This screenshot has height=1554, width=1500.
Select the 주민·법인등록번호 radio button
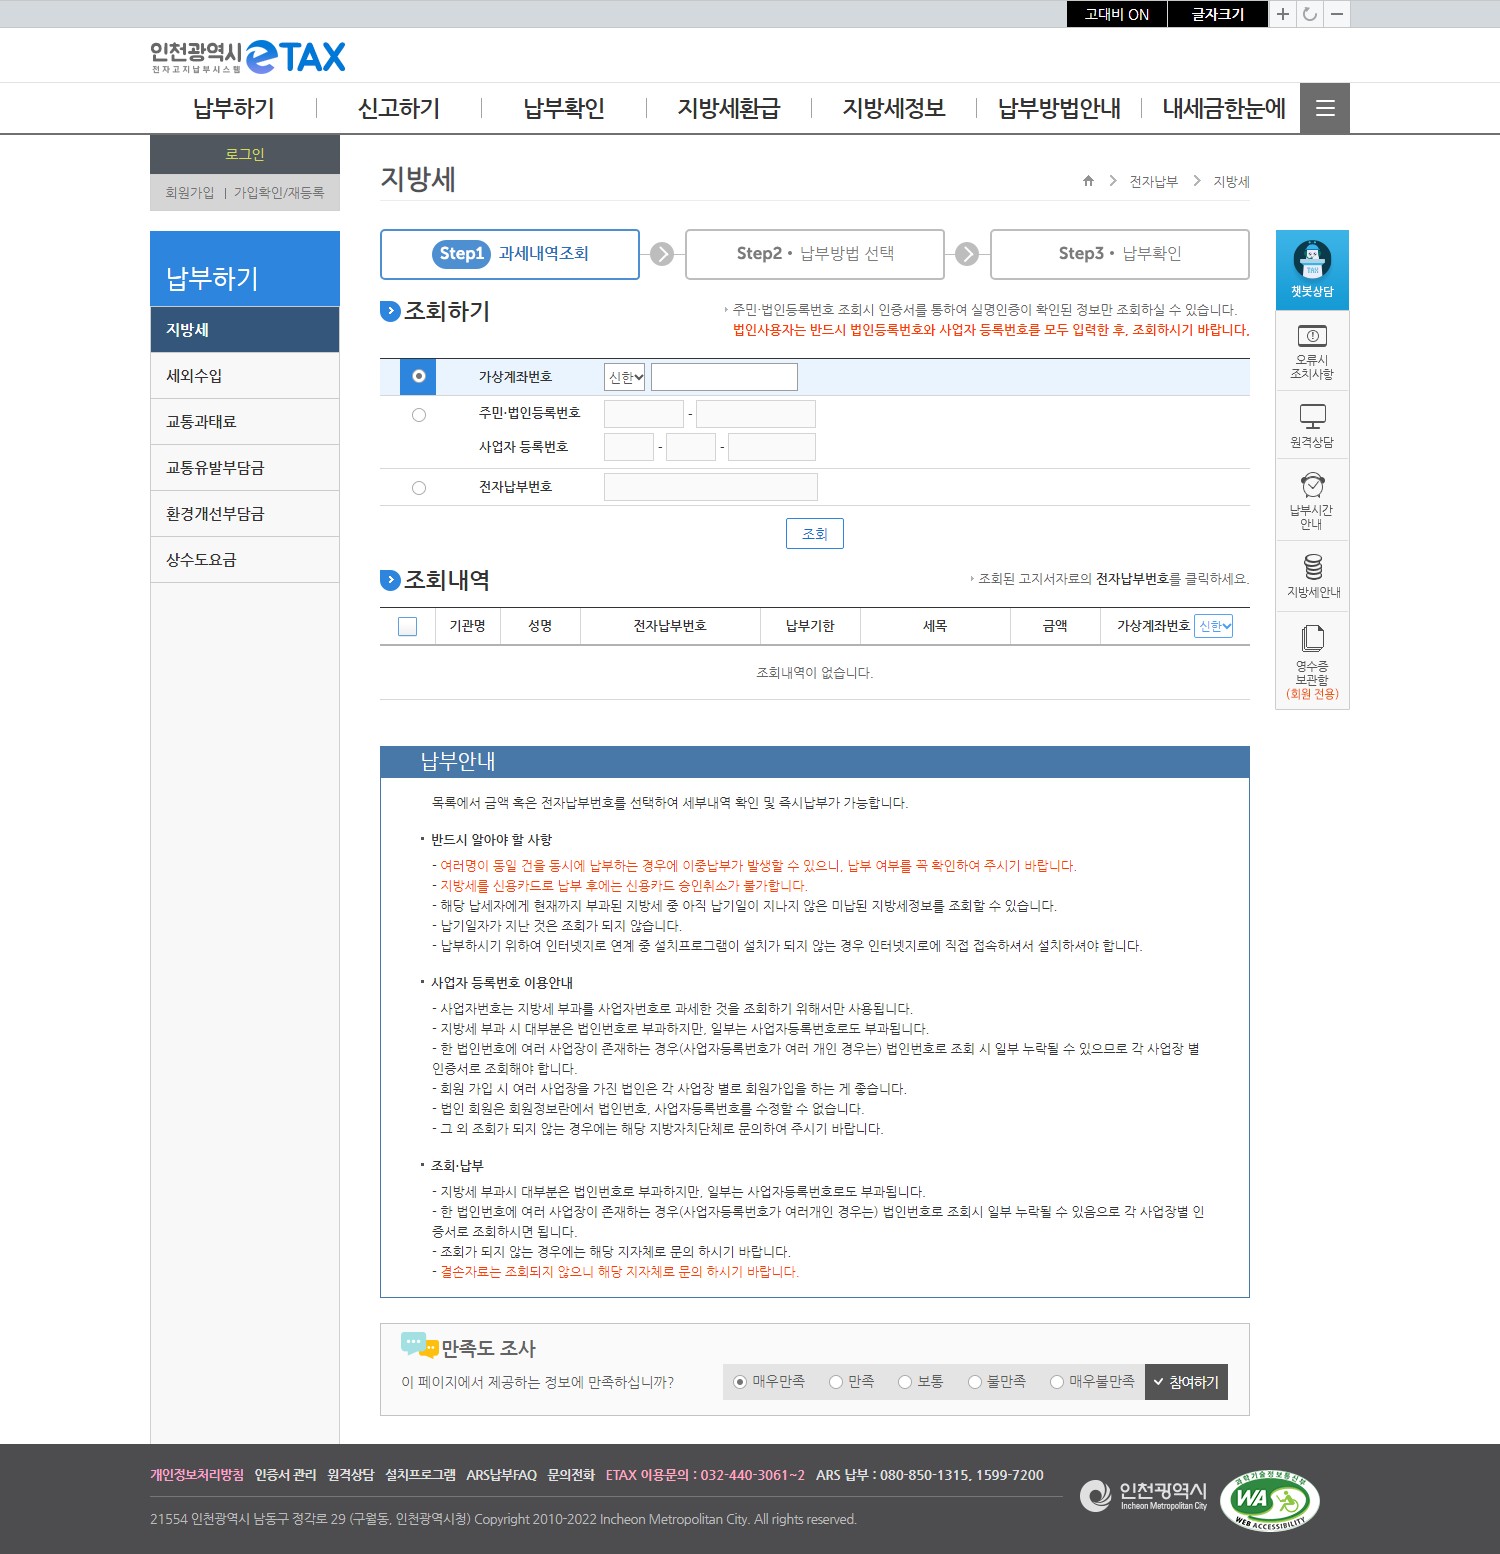pos(419,415)
